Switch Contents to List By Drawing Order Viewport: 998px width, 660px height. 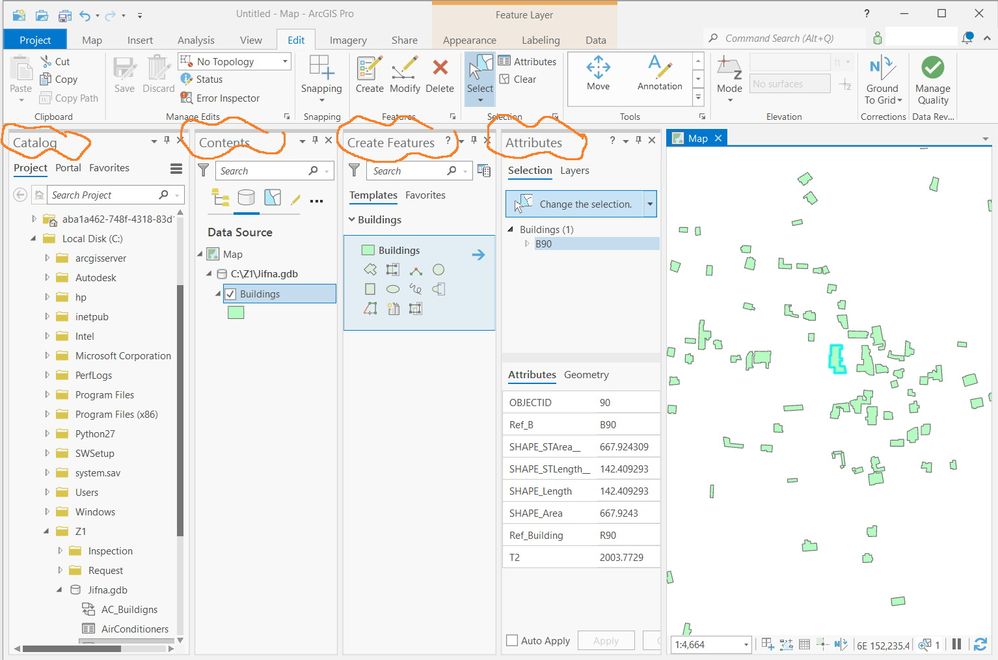coord(221,199)
